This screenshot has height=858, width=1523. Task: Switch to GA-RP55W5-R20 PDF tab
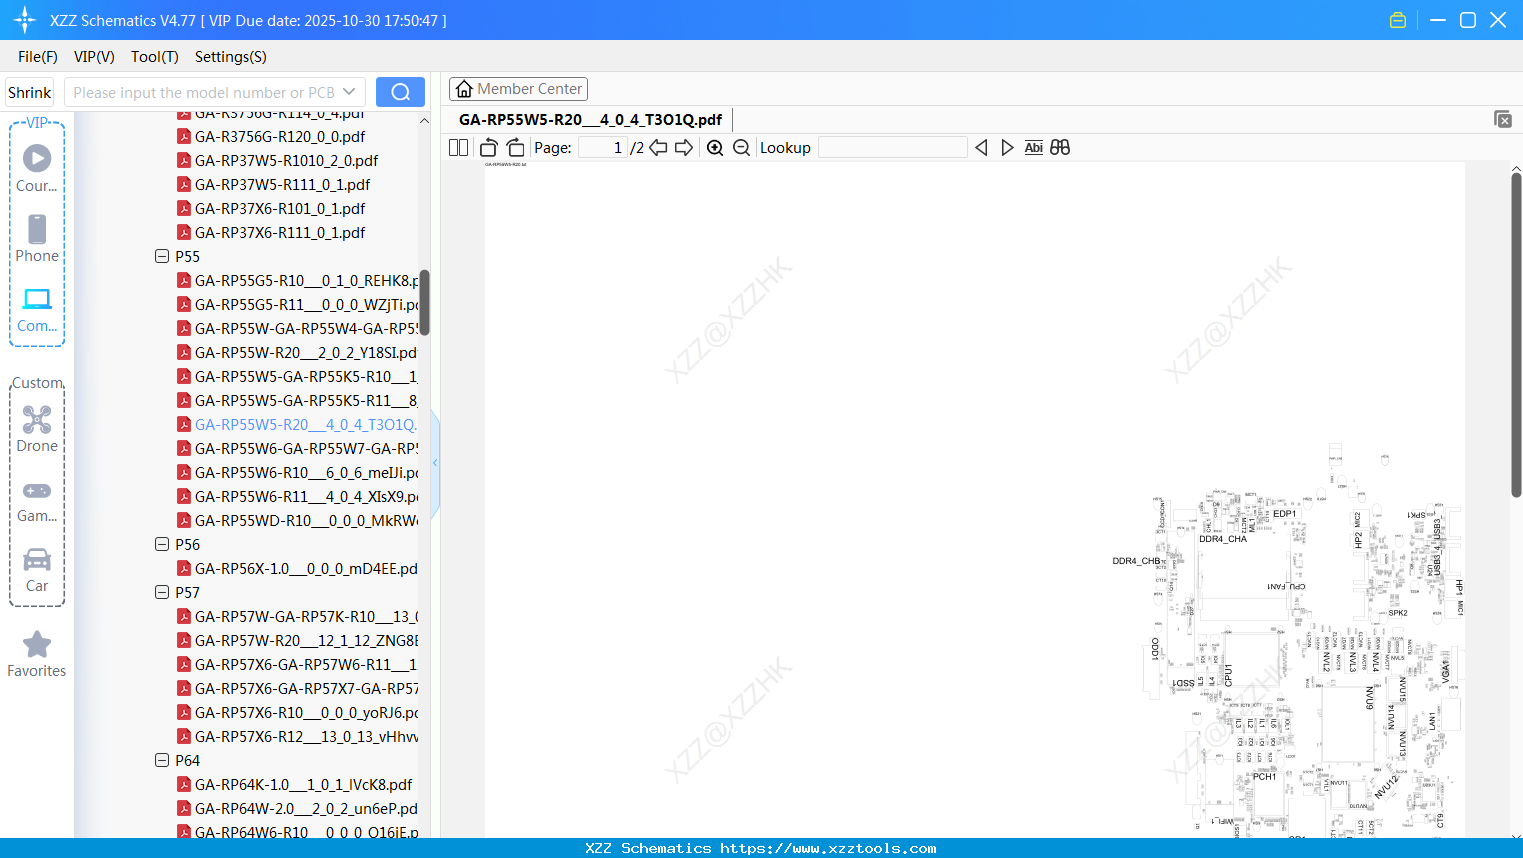(x=590, y=119)
